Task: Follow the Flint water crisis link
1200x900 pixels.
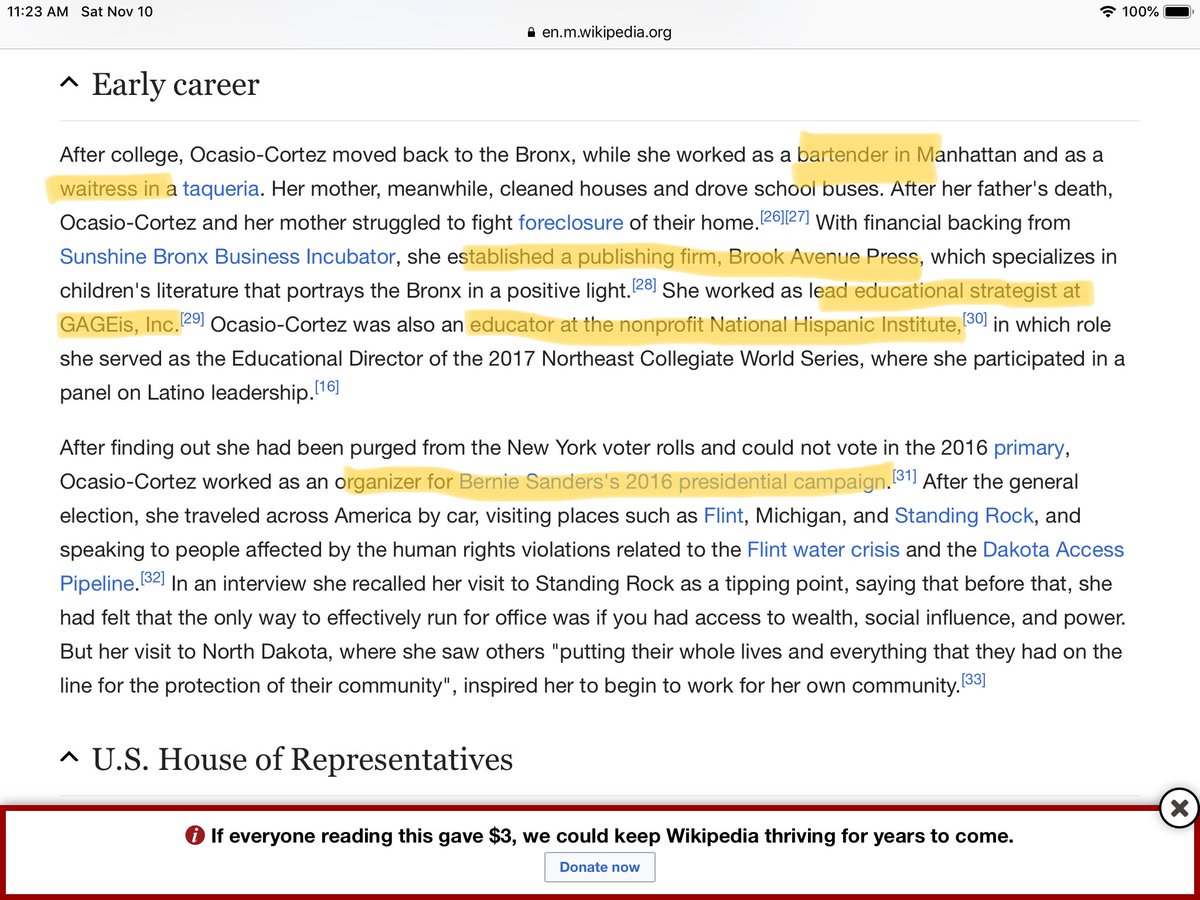Action: point(823,550)
